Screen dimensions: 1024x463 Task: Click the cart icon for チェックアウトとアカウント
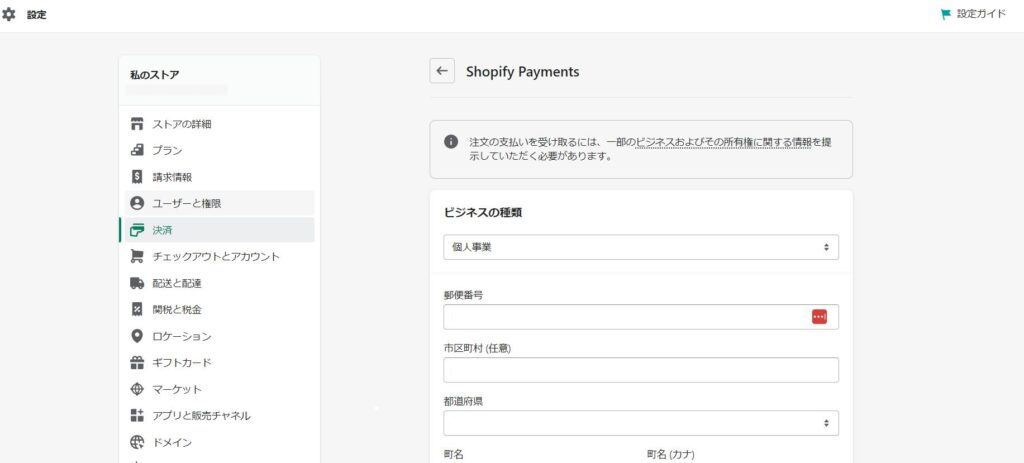(x=136, y=257)
